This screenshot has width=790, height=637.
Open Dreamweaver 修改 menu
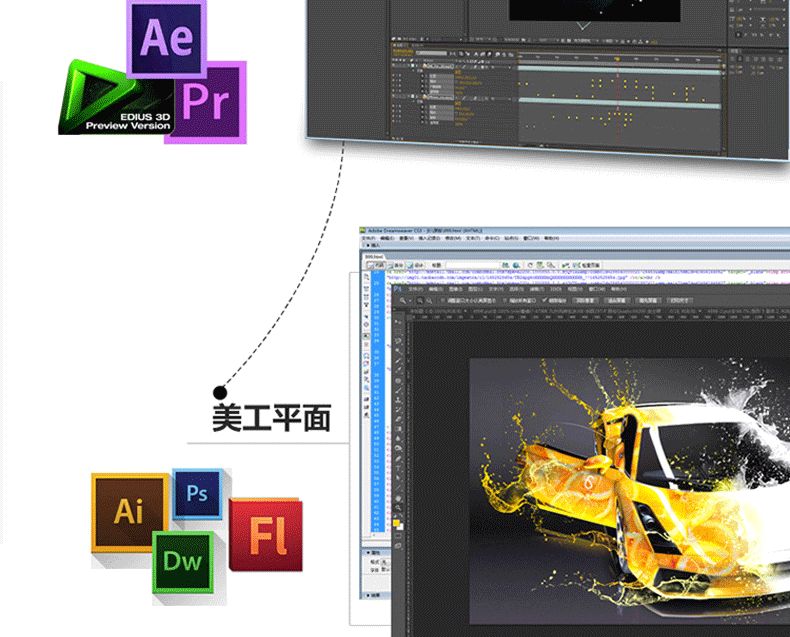[453, 238]
